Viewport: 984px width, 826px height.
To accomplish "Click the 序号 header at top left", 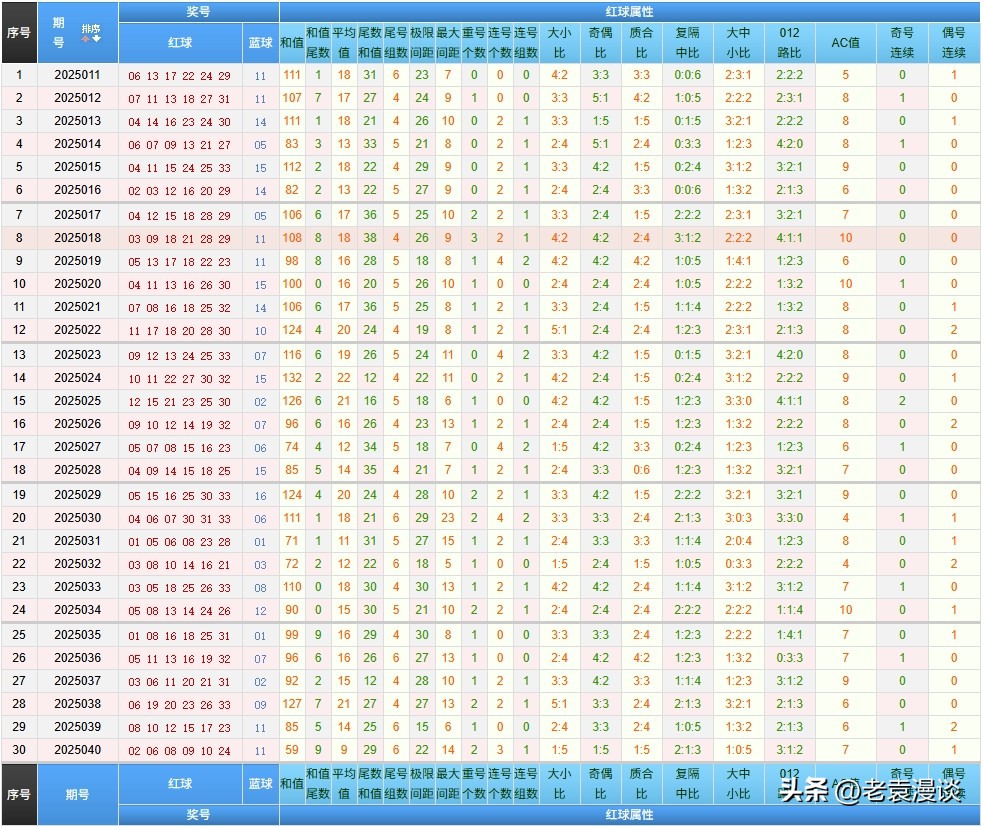I will coord(19,32).
